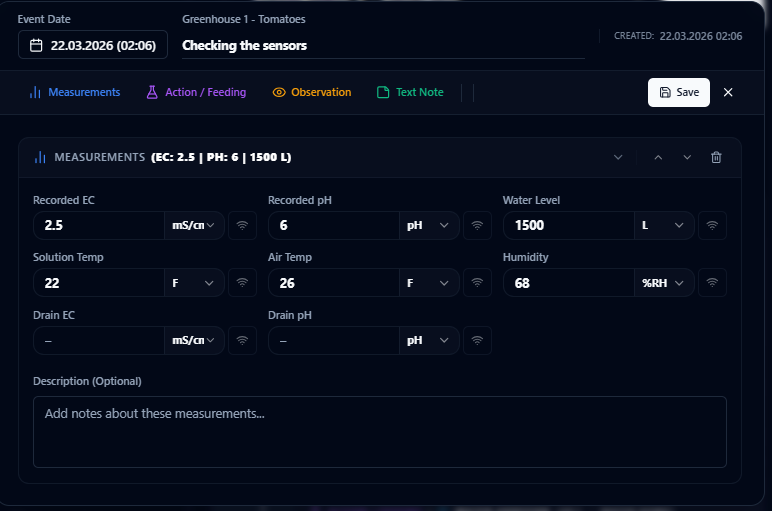The height and width of the screenshot is (511, 772).
Task: Click the calendar icon in Event Date
Action: (x=36, y=45)
